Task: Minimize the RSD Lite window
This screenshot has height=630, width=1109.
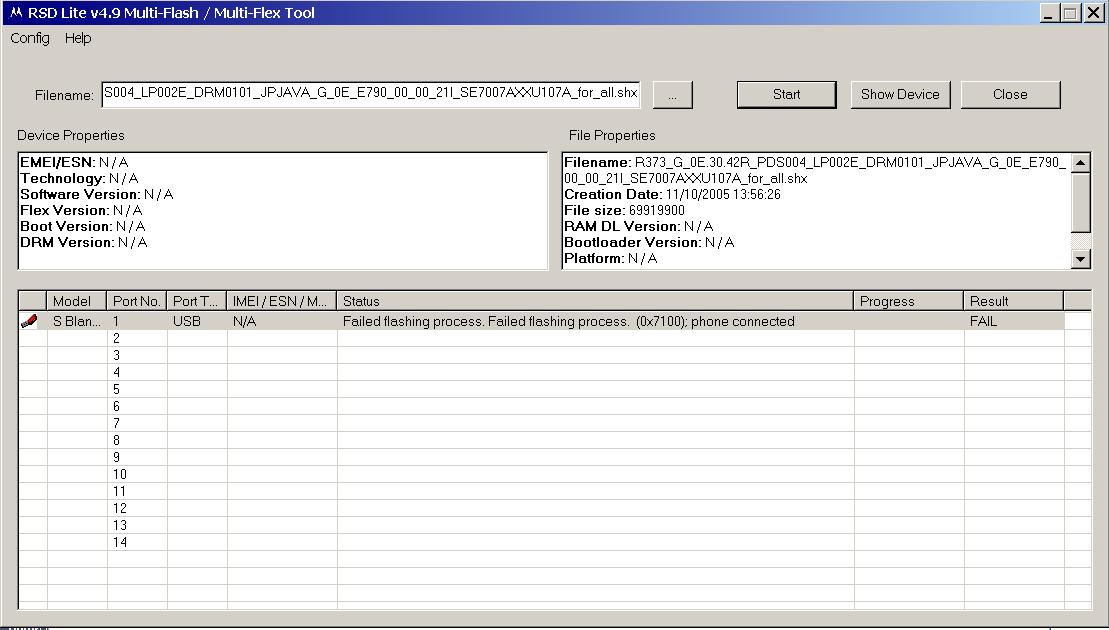Action: coord(1049,13)
